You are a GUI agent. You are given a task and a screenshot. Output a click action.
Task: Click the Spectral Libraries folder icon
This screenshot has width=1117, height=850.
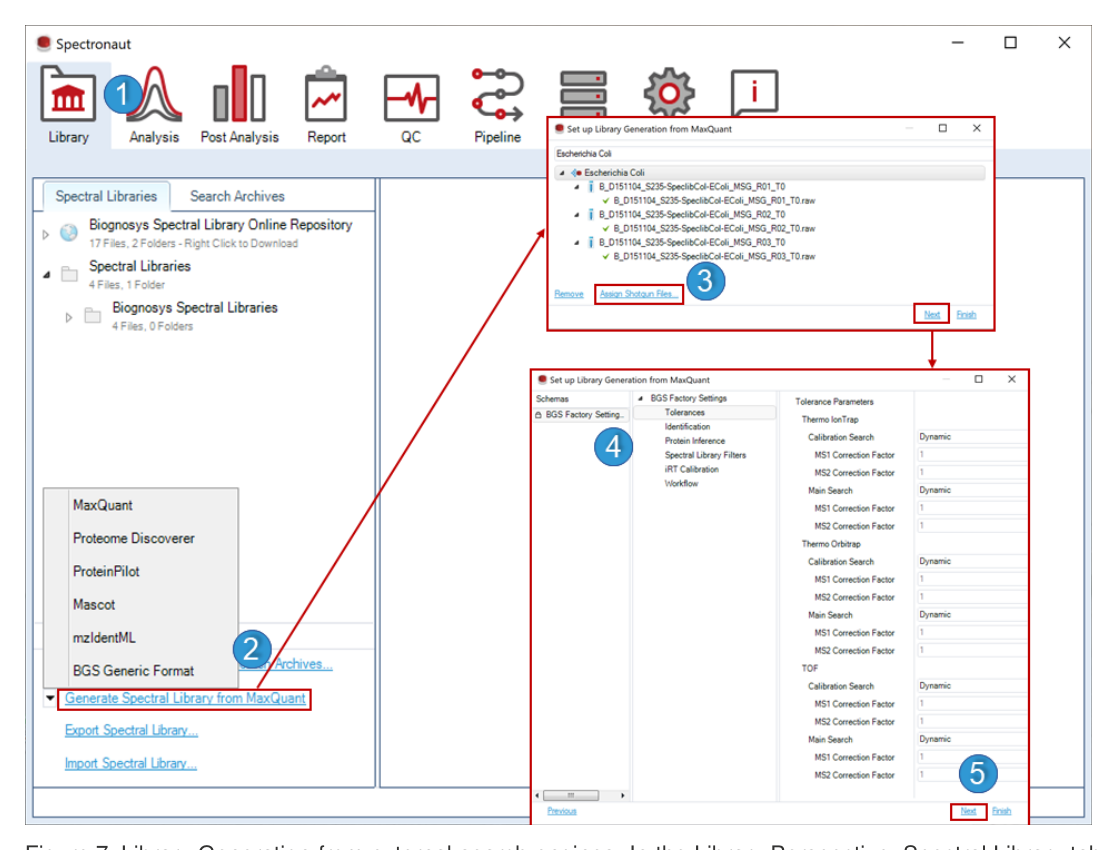point(69,274)
